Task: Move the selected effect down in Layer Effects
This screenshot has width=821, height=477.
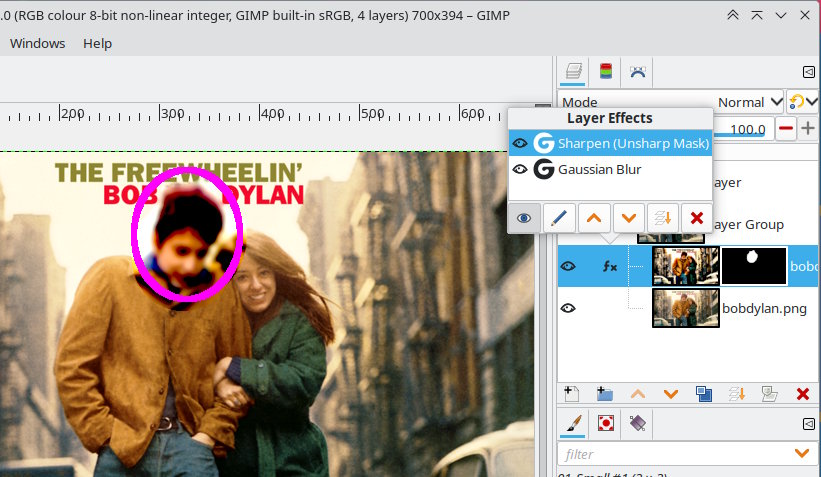Action: (x=628, y=216)
